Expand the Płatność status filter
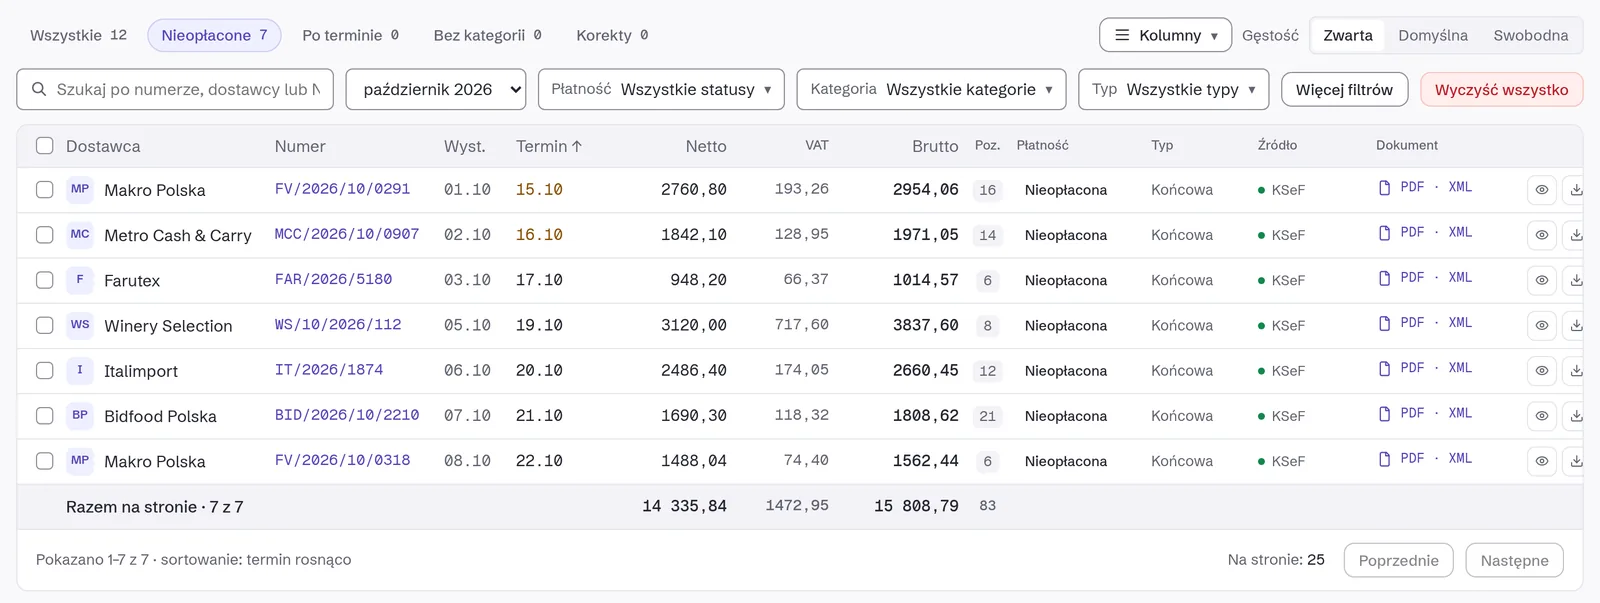This screenshot has height=603, width=1600. [661, 89]
